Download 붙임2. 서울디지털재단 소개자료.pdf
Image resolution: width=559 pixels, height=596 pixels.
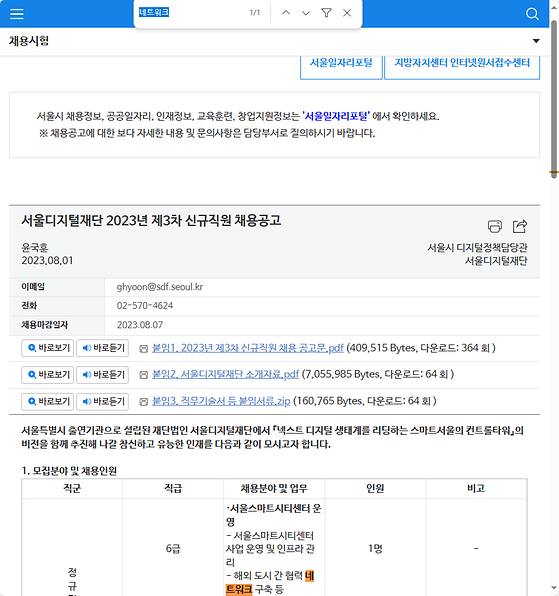225,374
